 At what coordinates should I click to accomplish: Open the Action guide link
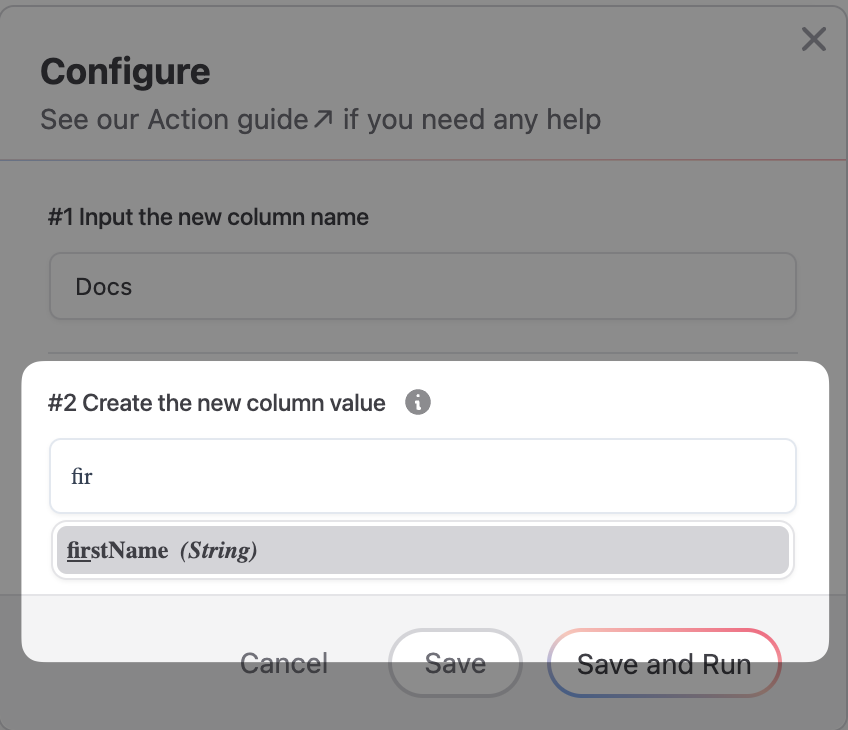click(228, 120)
